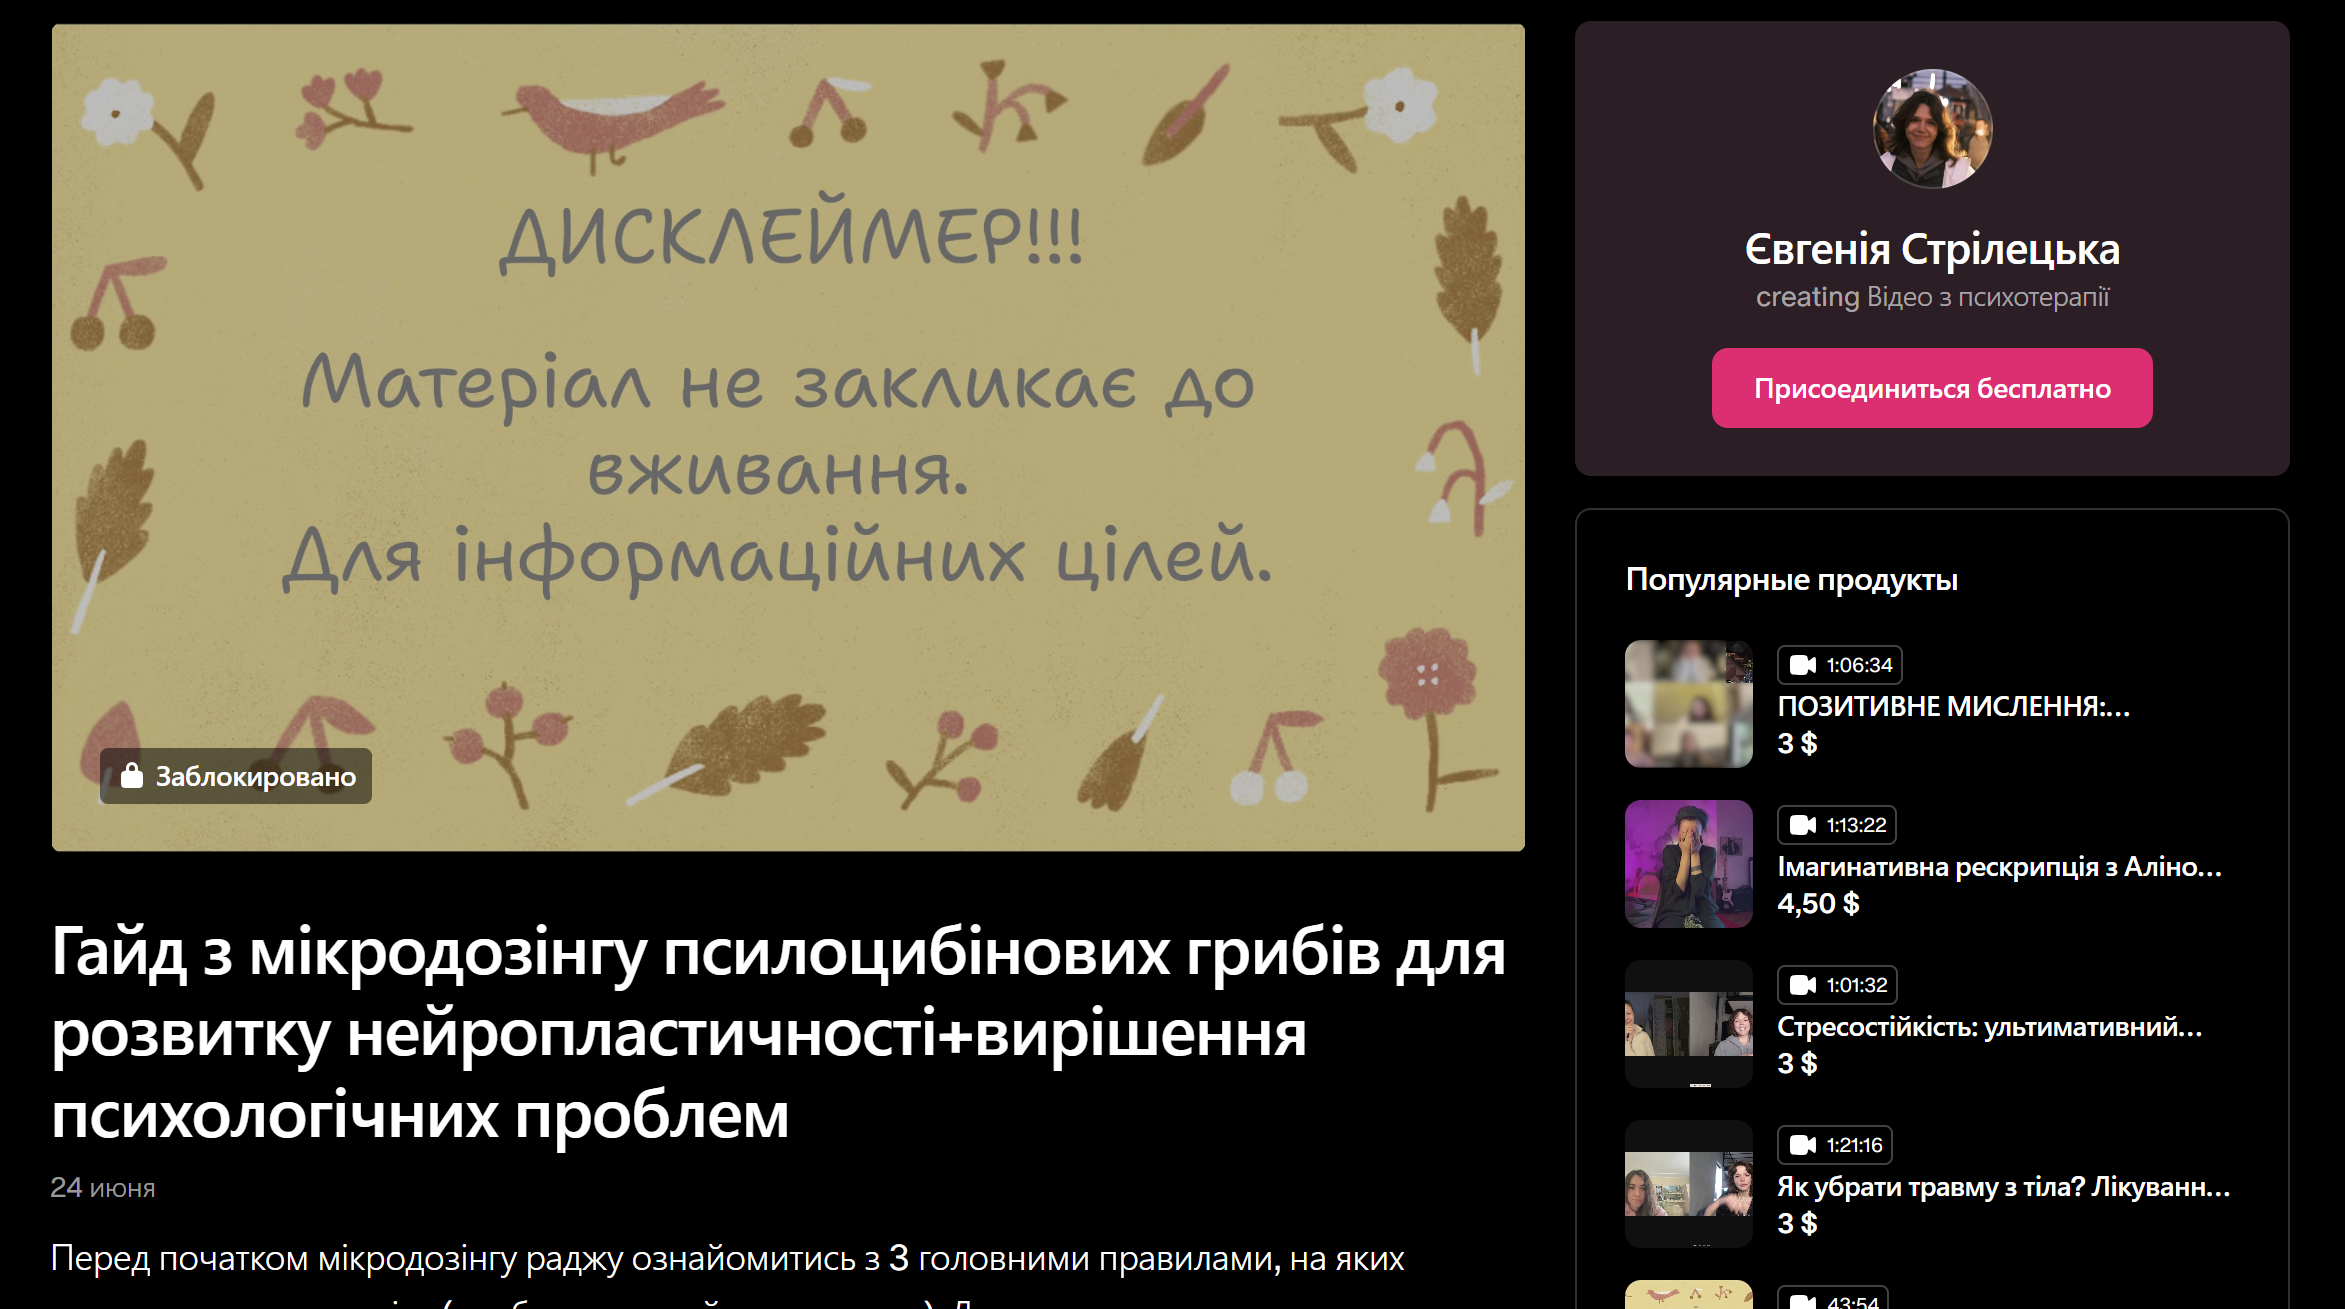Click ПОЗИТИВНЕ МИСЛЕННЯ video thumbnail

[x=1688, y=704]
